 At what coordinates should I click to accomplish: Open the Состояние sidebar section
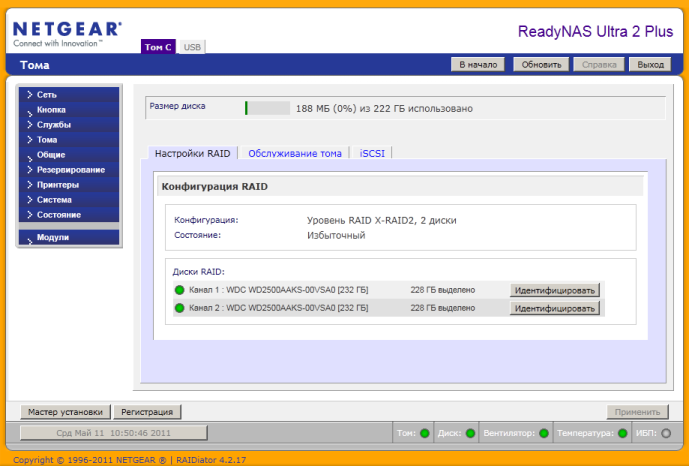(x=69, y=215)
